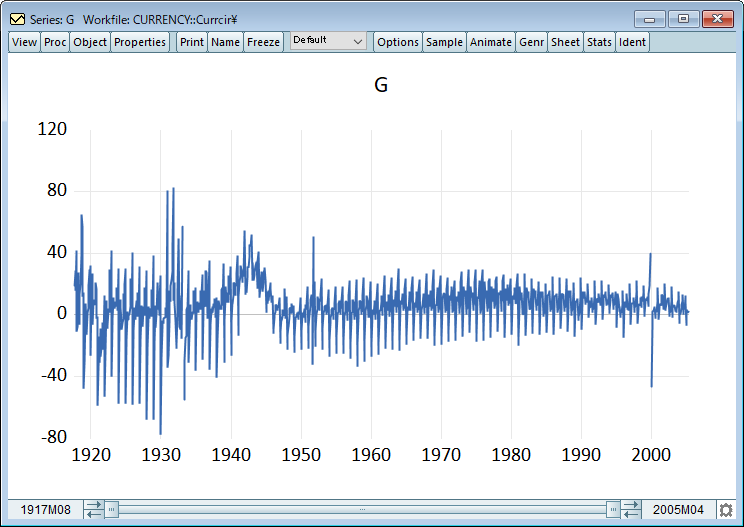Click the Sample button
Image resolution: width=744 pixels, height=527 pixels.
click(x=444, y=42)
